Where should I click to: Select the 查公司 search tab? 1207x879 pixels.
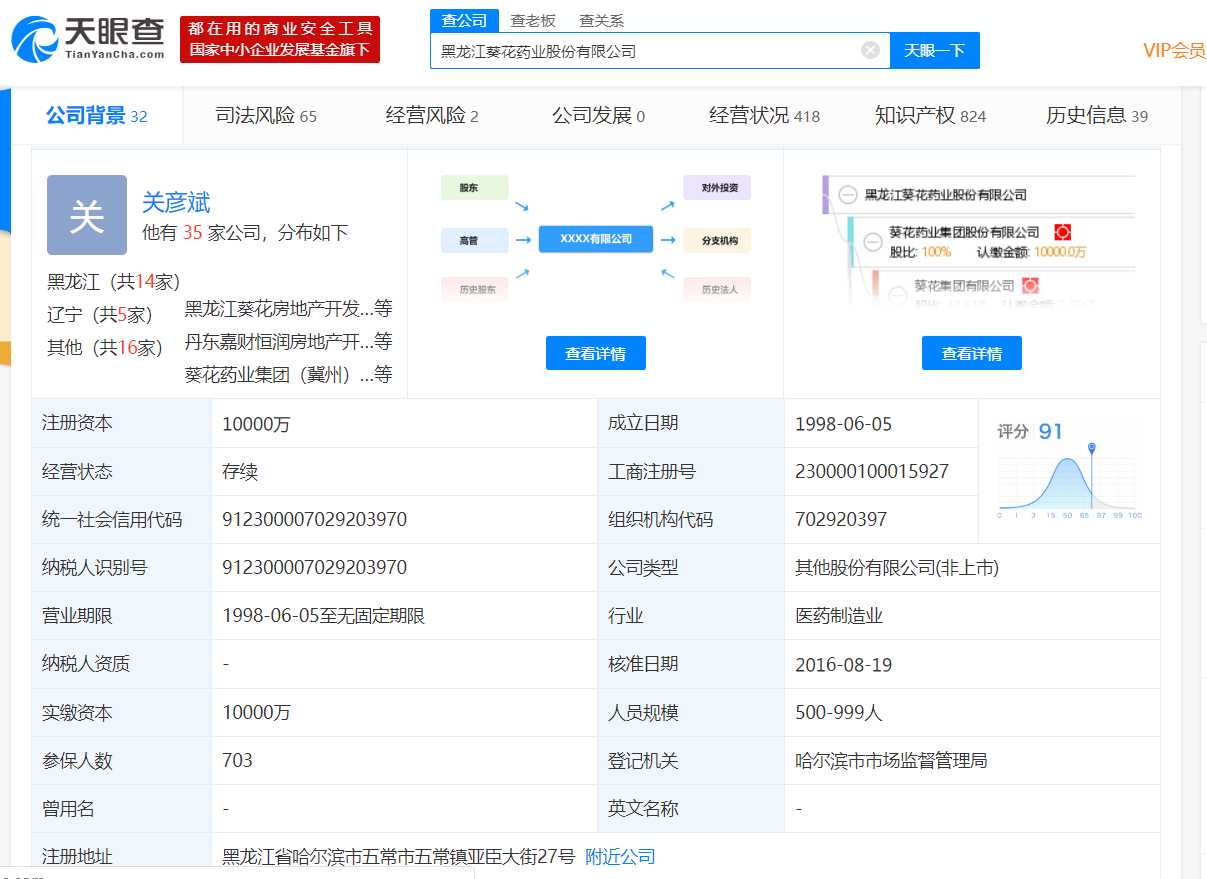point(464,20)
